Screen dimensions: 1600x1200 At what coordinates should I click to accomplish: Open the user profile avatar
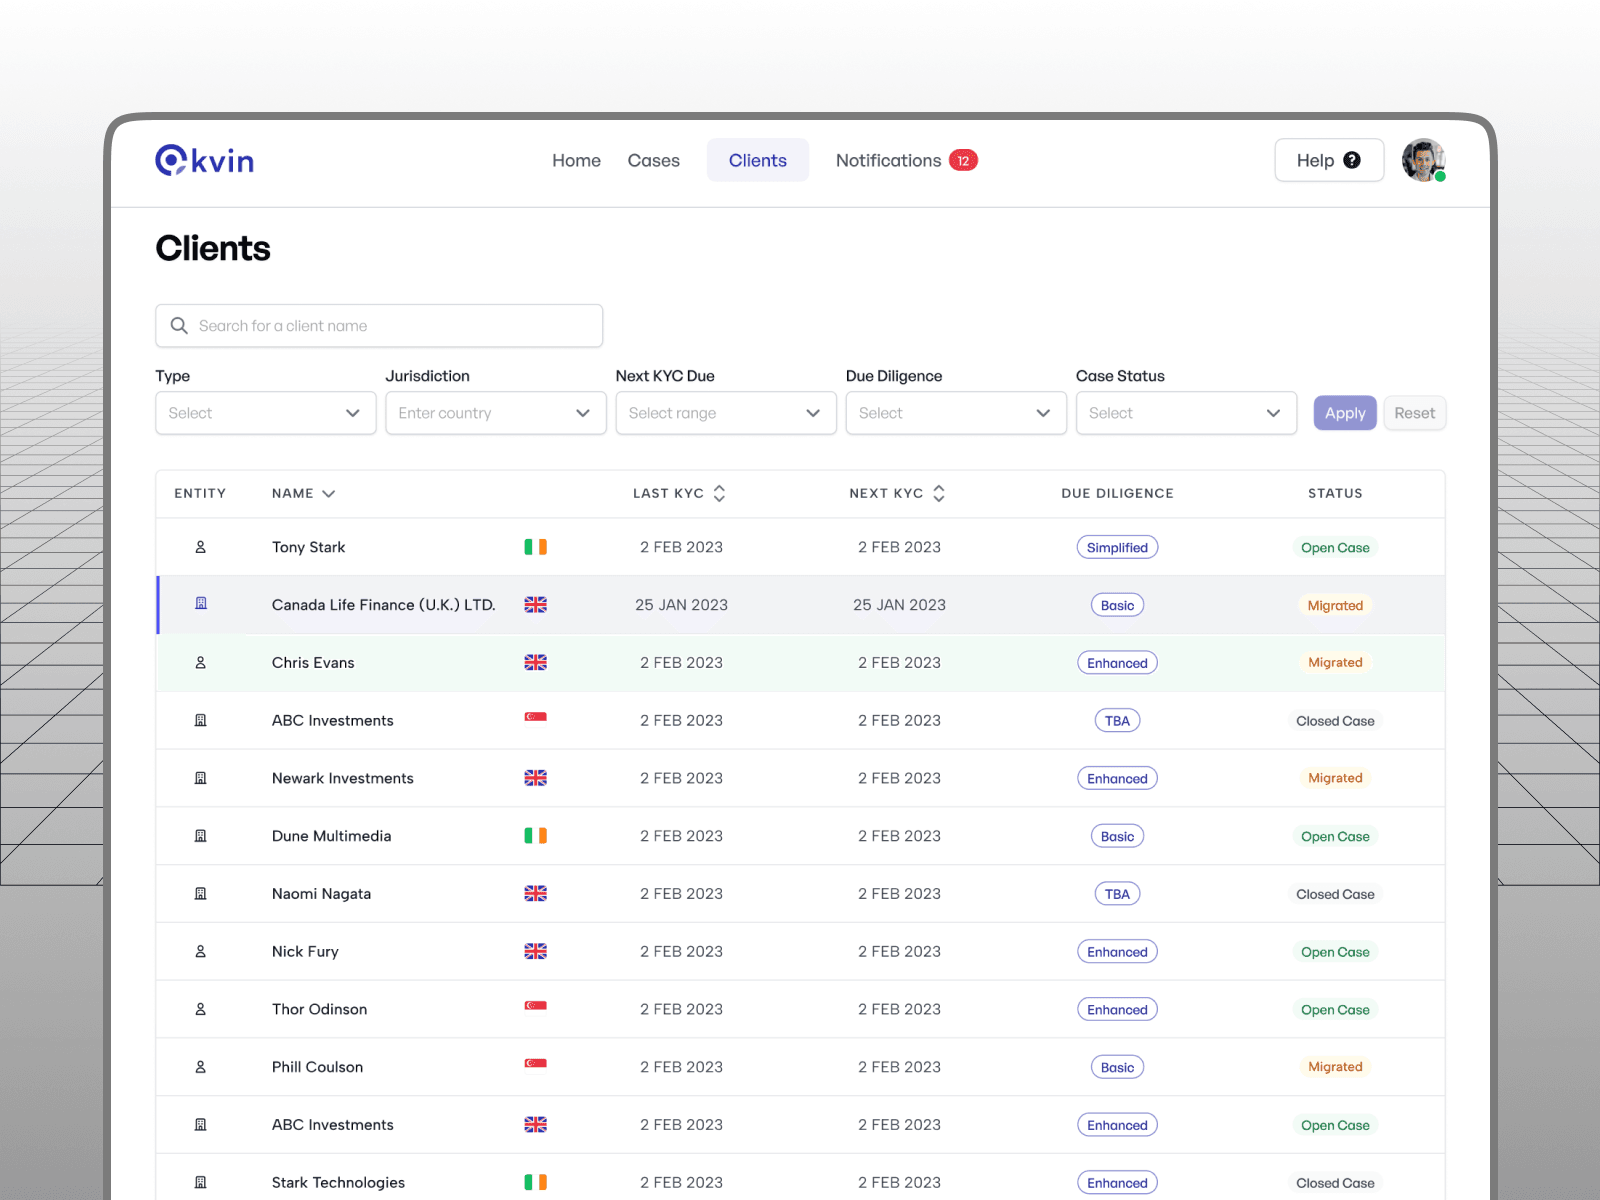tap(1422, 160)
